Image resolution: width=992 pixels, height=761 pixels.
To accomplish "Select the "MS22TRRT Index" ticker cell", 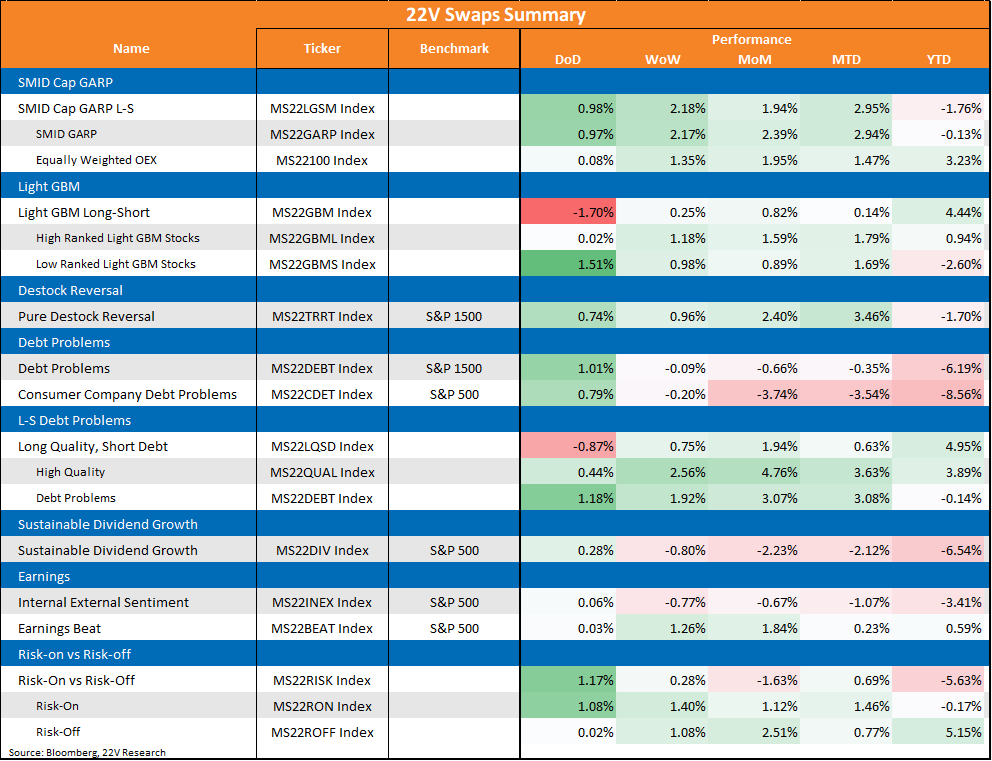I will [x=323, y=316].
